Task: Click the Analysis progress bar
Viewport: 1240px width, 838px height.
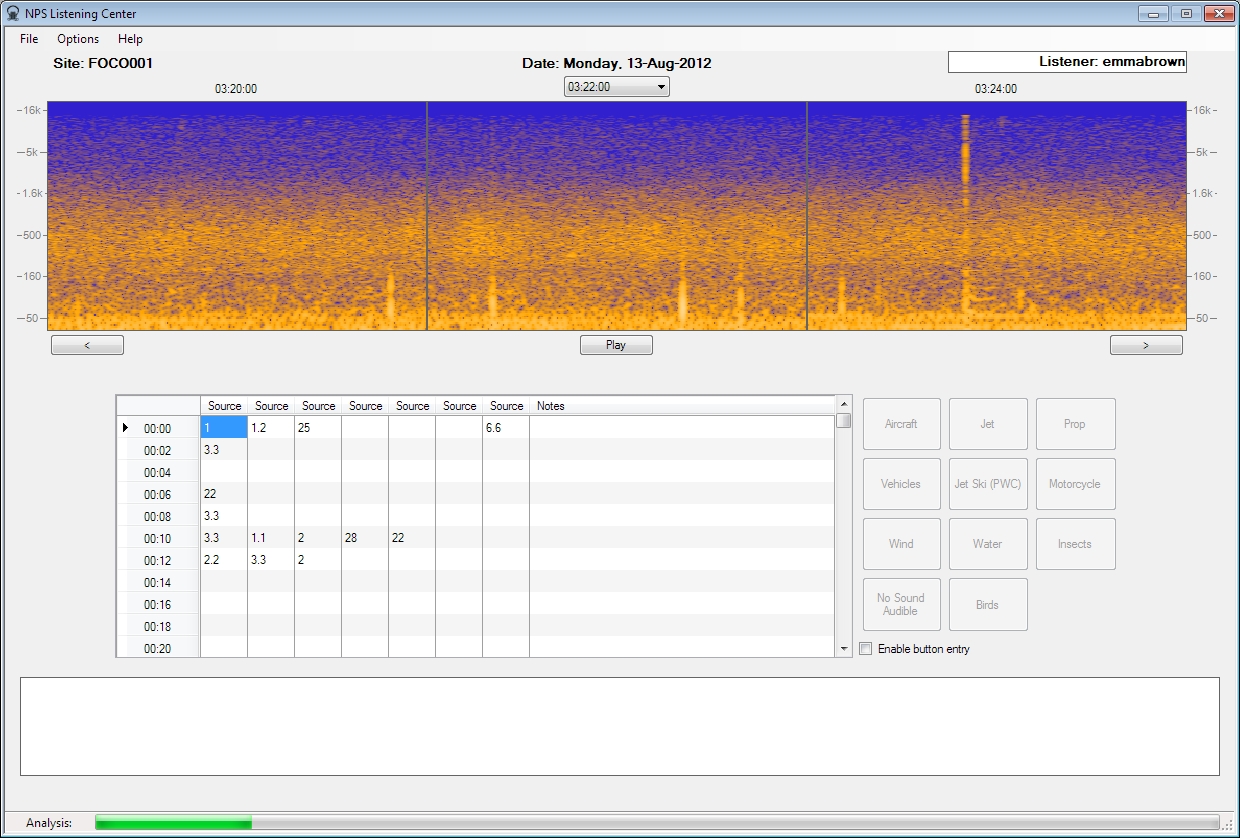Action: (656, 822)
